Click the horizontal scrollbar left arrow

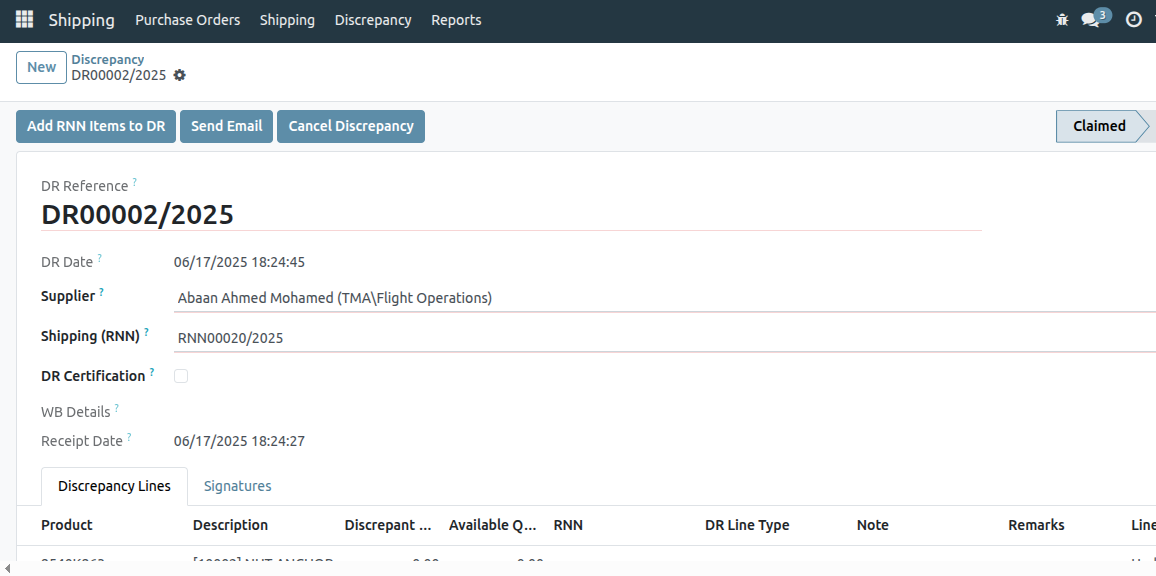[7, 568]
